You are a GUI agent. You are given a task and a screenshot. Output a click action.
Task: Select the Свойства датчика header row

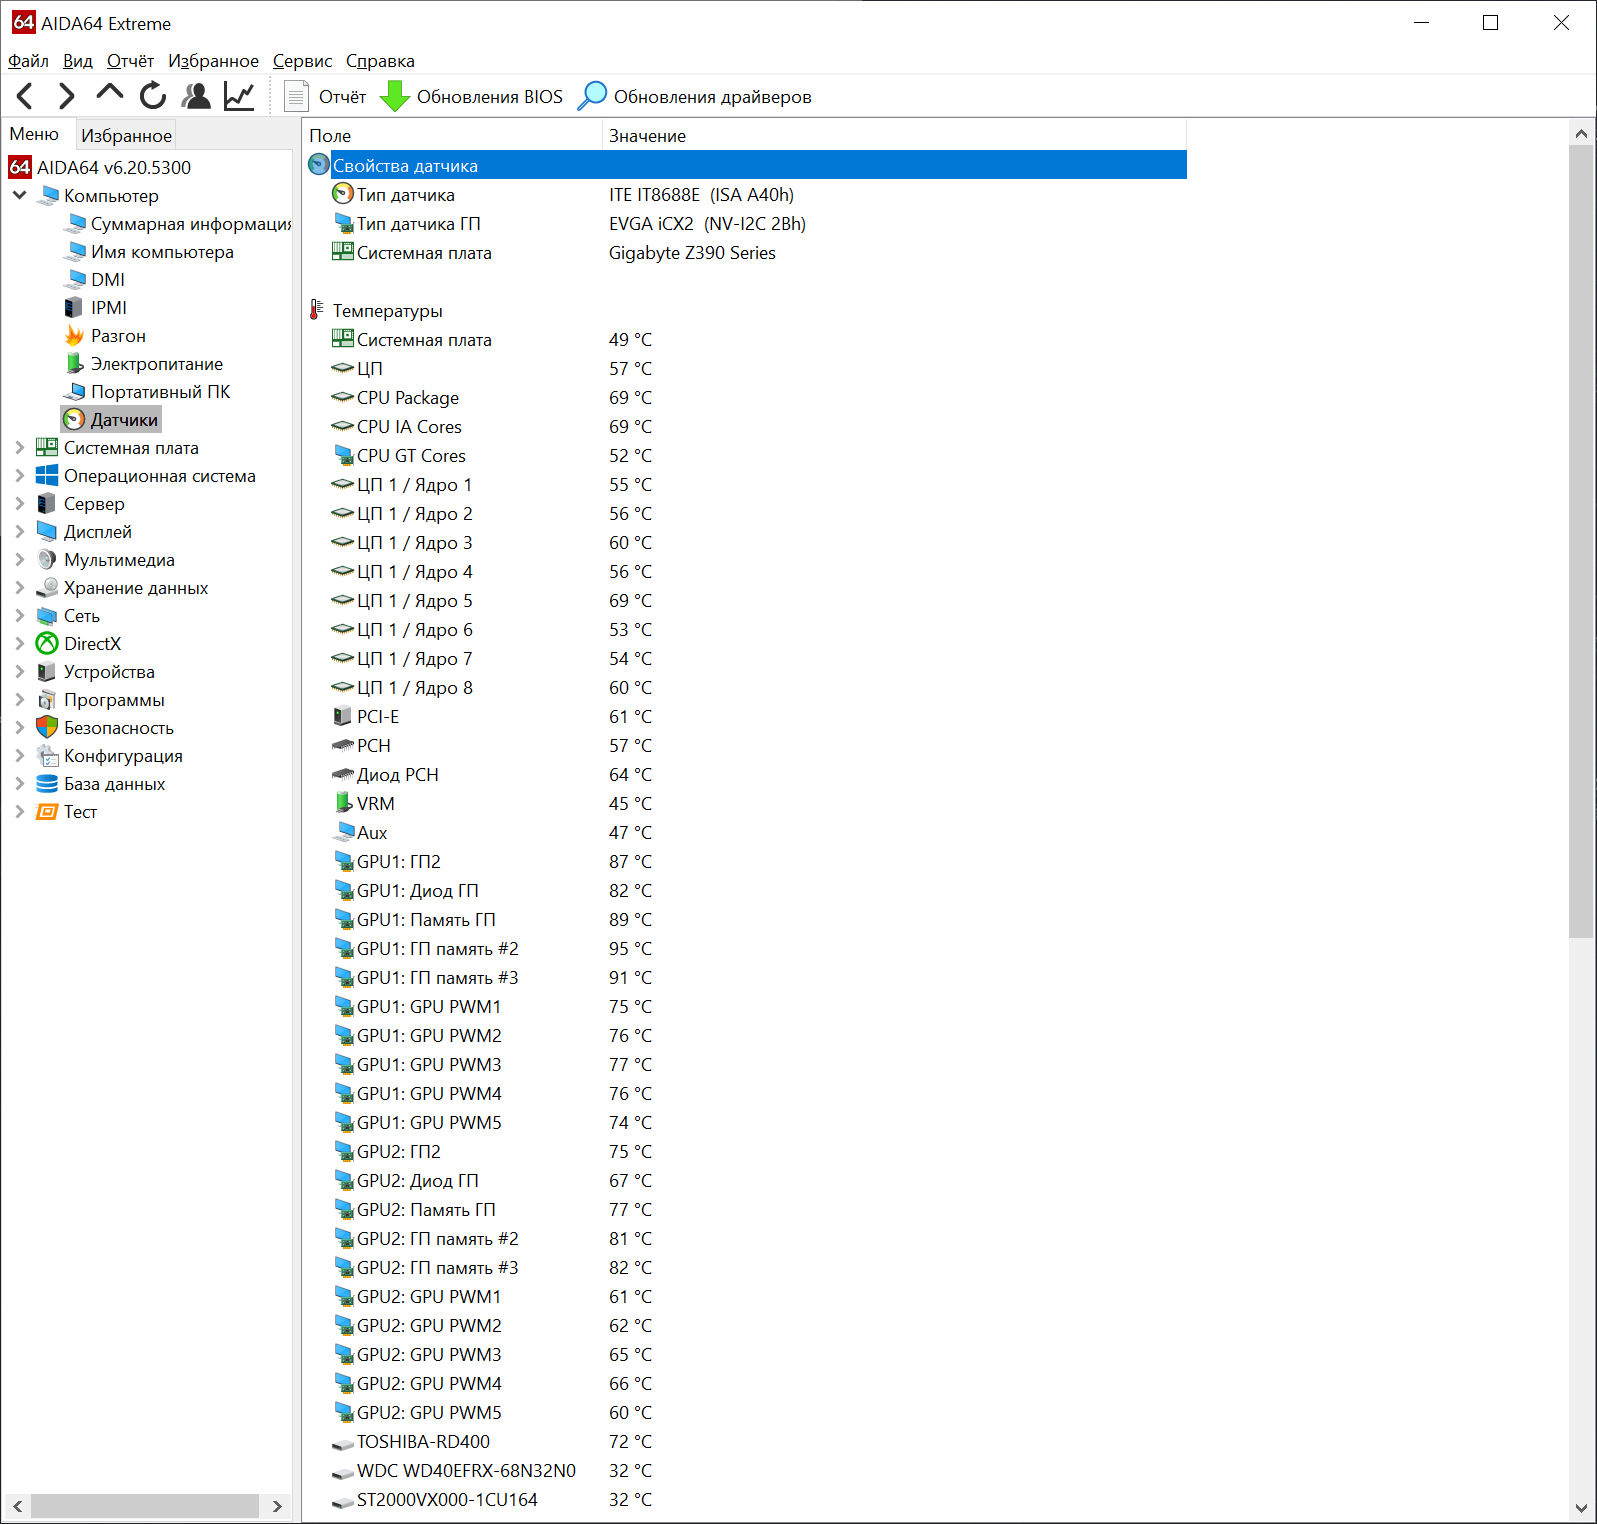point(746,165)
